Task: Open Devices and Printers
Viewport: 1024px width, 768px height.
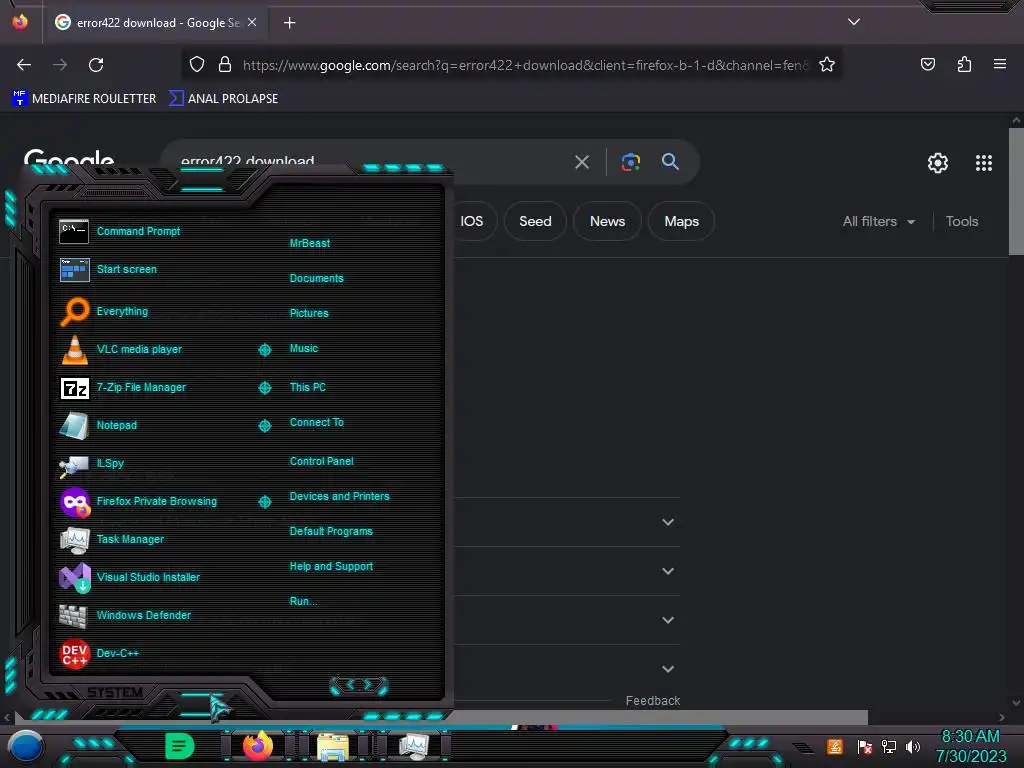Action: [x=339, y=496]
